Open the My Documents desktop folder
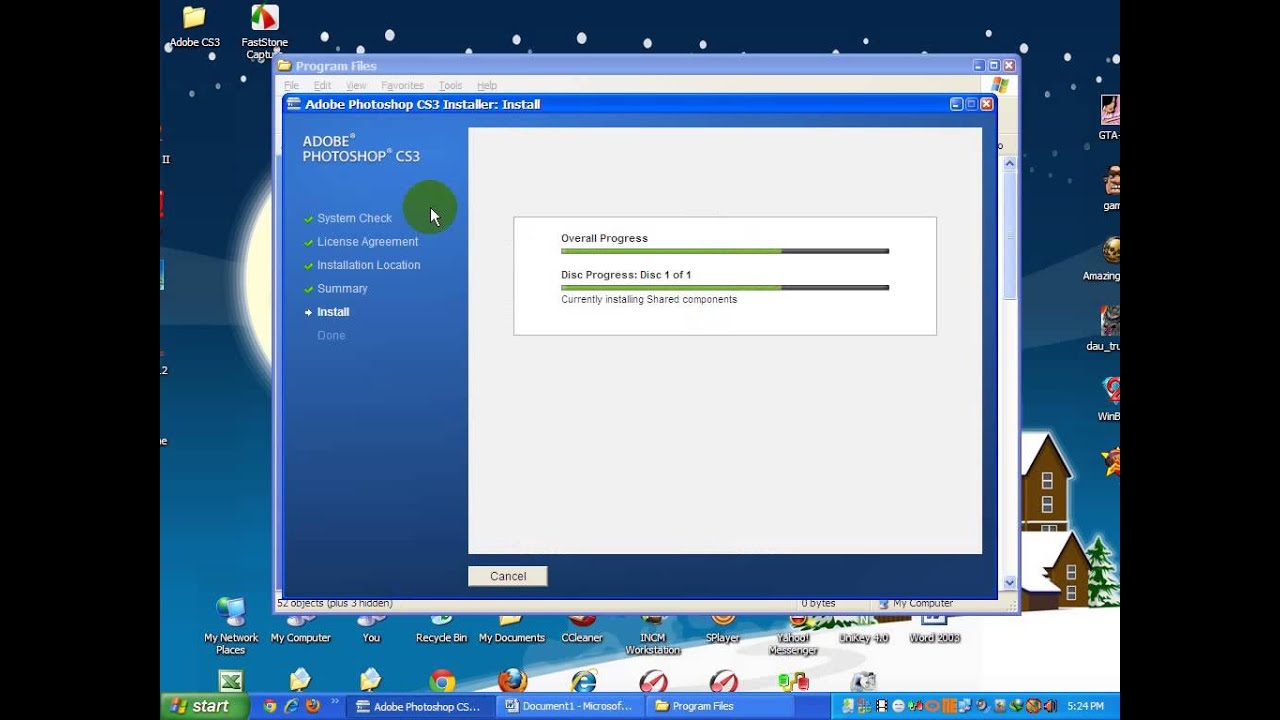This screenshot has height=720, width=1280. [x=511, y=630]
